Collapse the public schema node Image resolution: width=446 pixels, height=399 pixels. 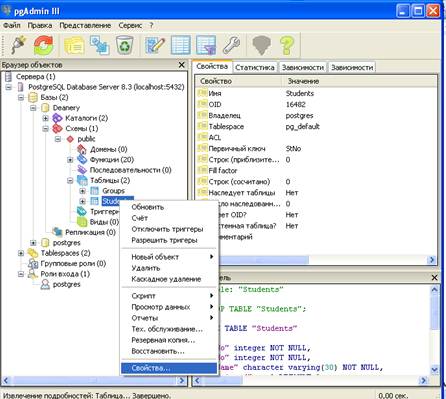[58, 139]
